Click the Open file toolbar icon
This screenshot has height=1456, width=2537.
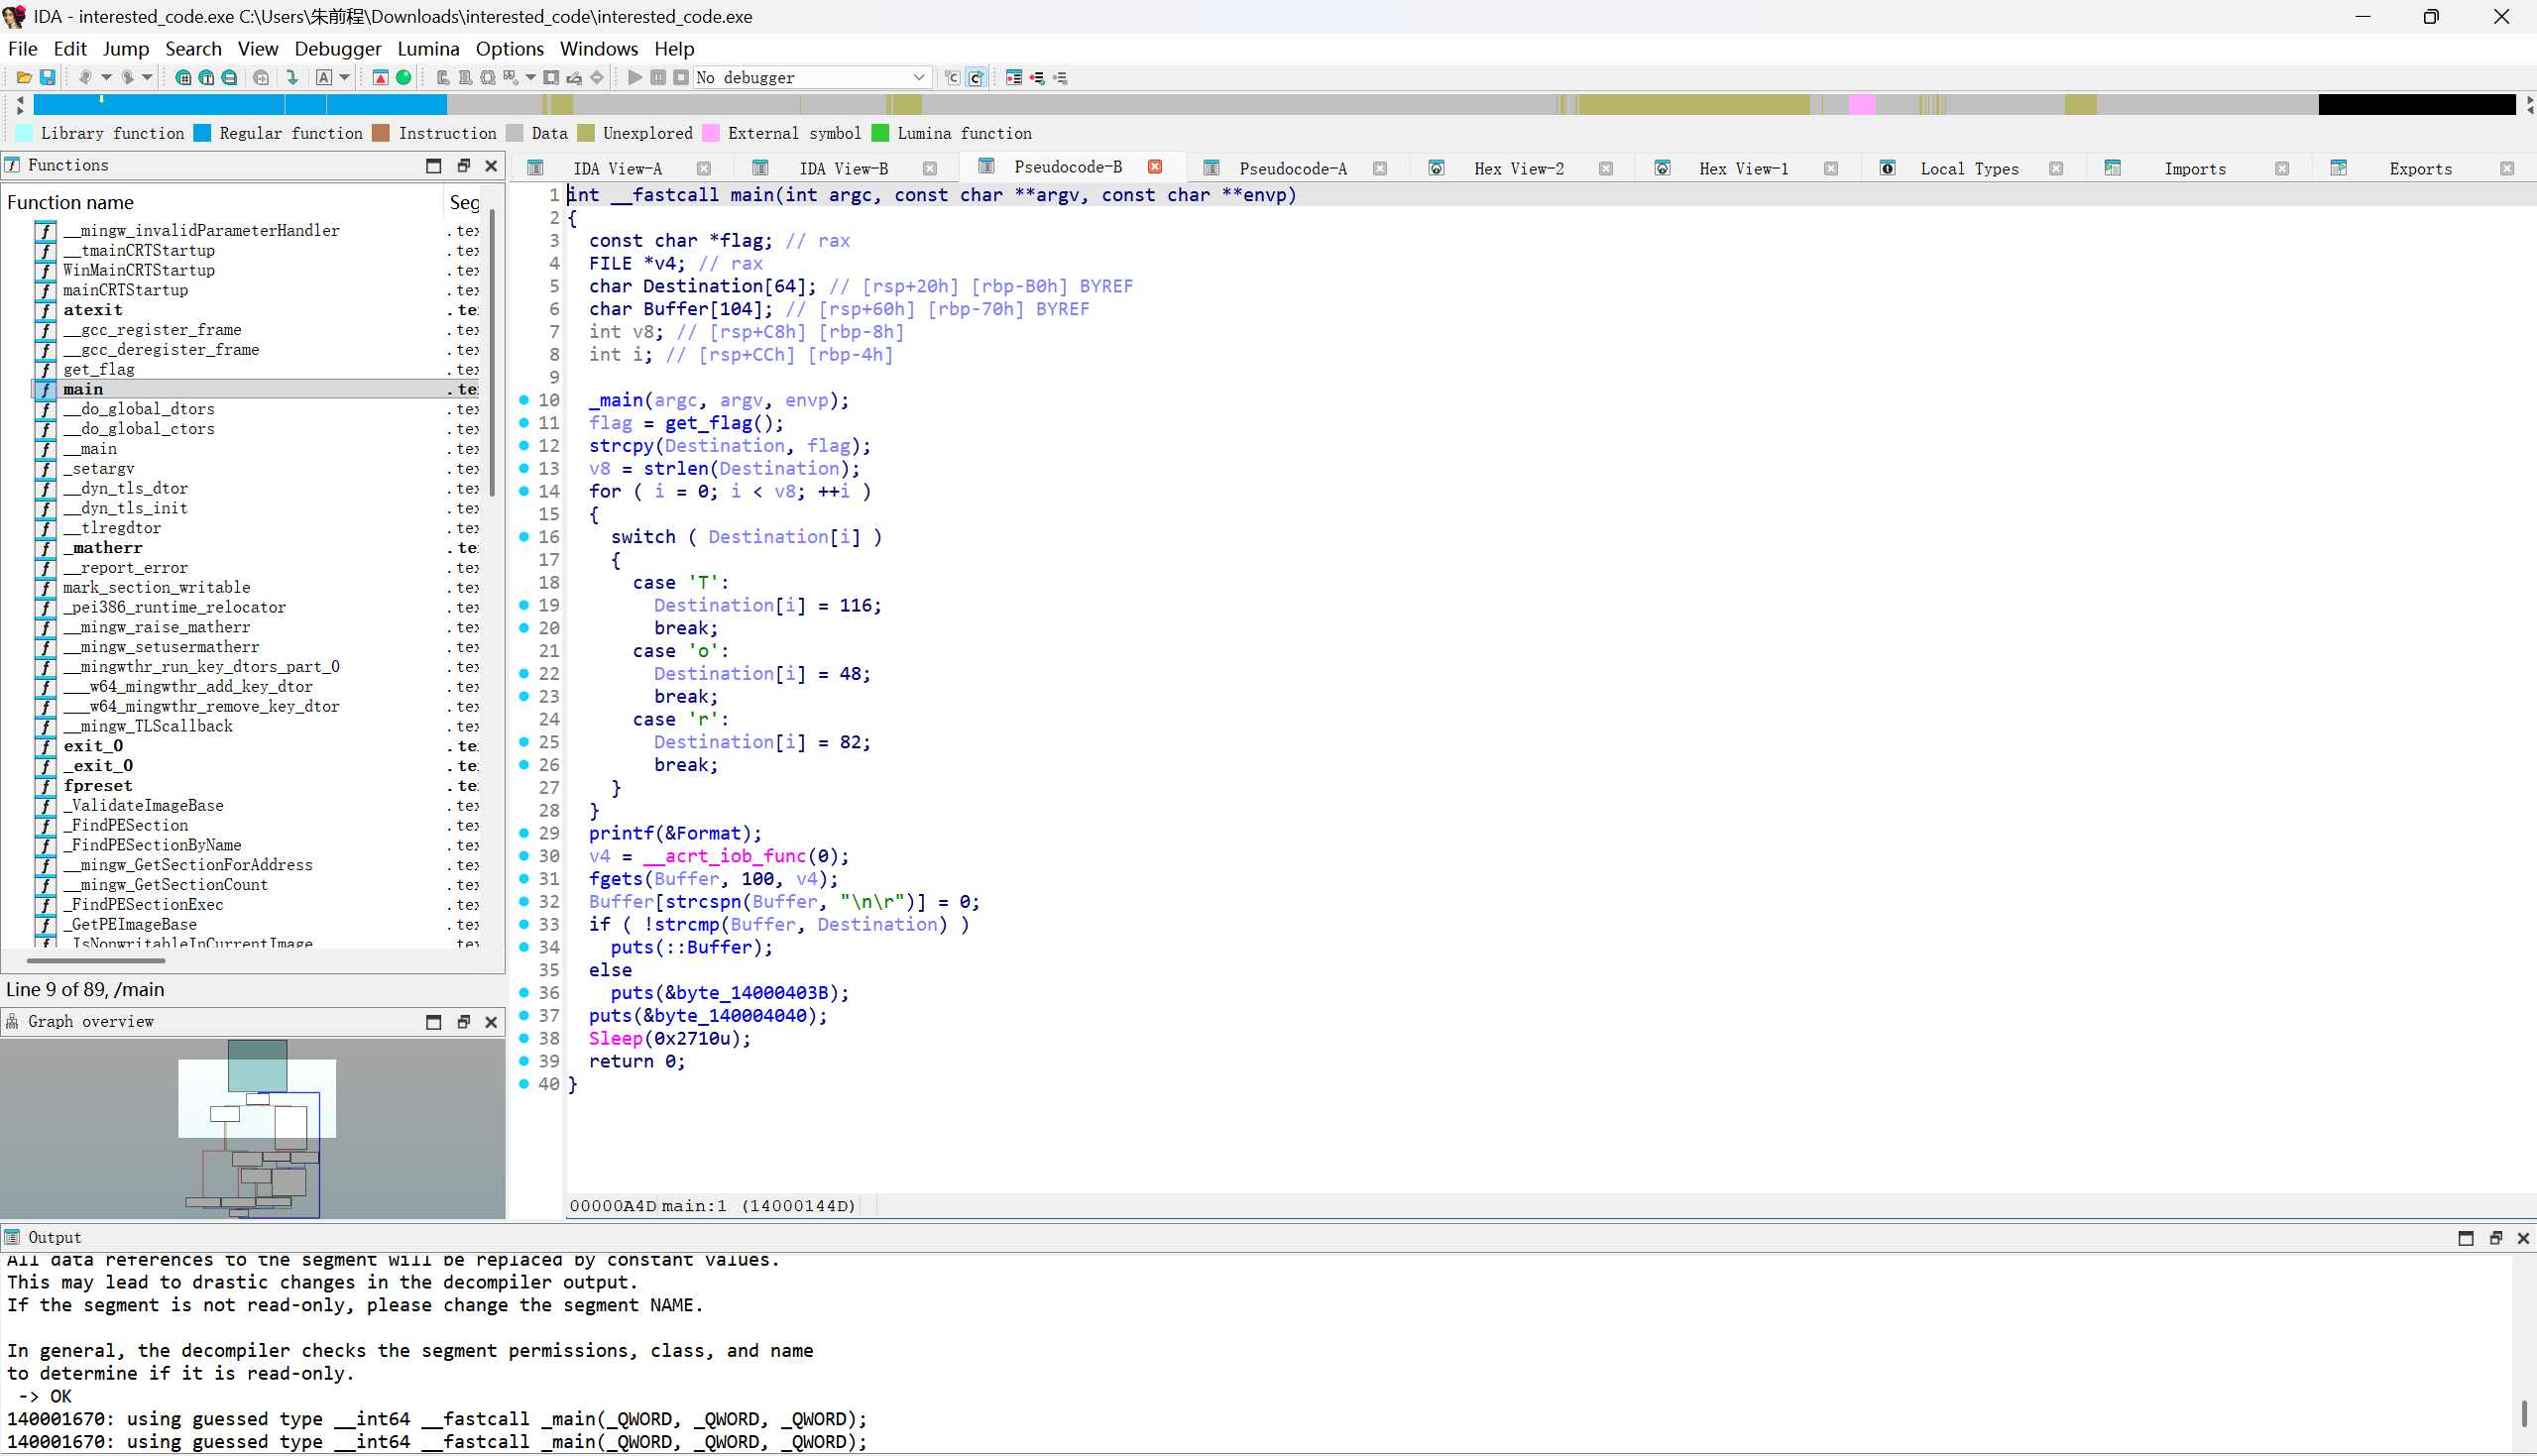[x=23, y=77]
